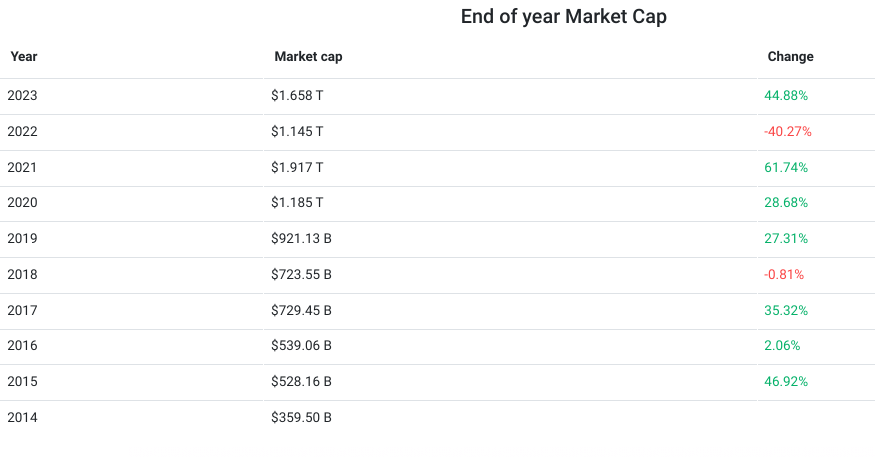The height and width of the screenshot is (457, 875).
Task: Click the 2.06% change value
Action: coord(782,346)
